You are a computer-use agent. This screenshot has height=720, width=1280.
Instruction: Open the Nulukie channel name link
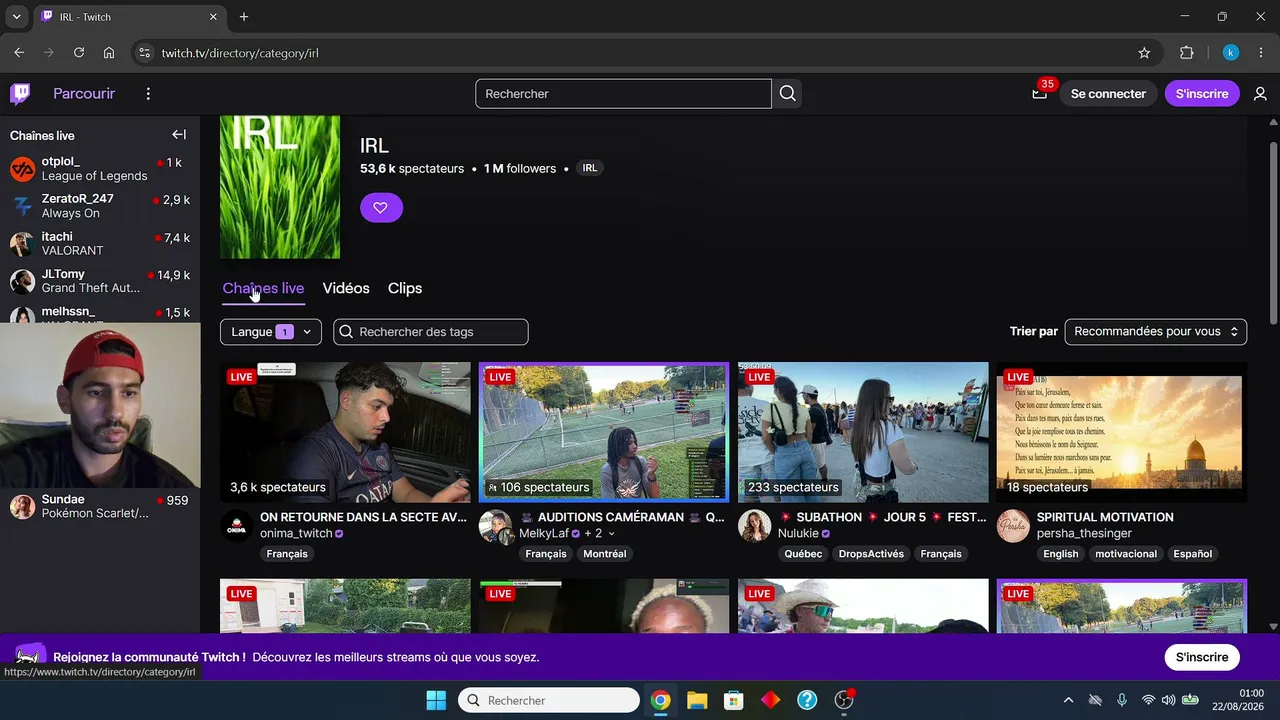pos(798,534)
